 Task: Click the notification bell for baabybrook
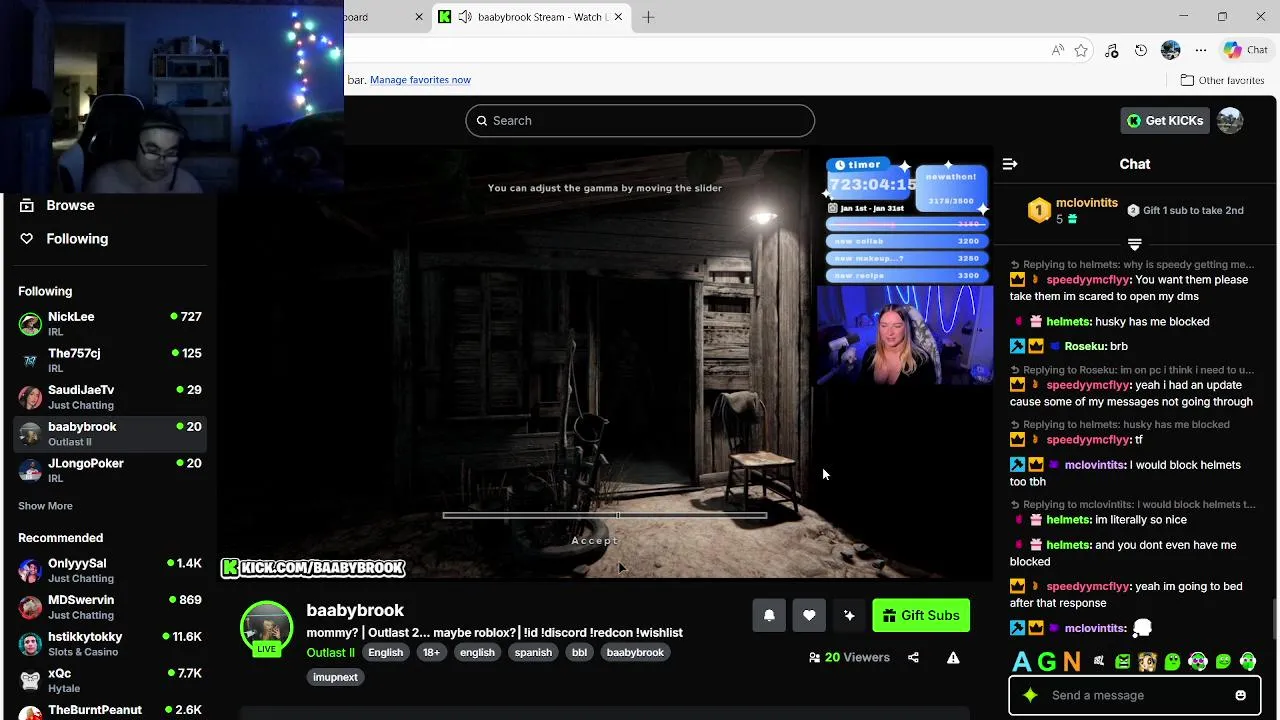(x=769, y=616)
